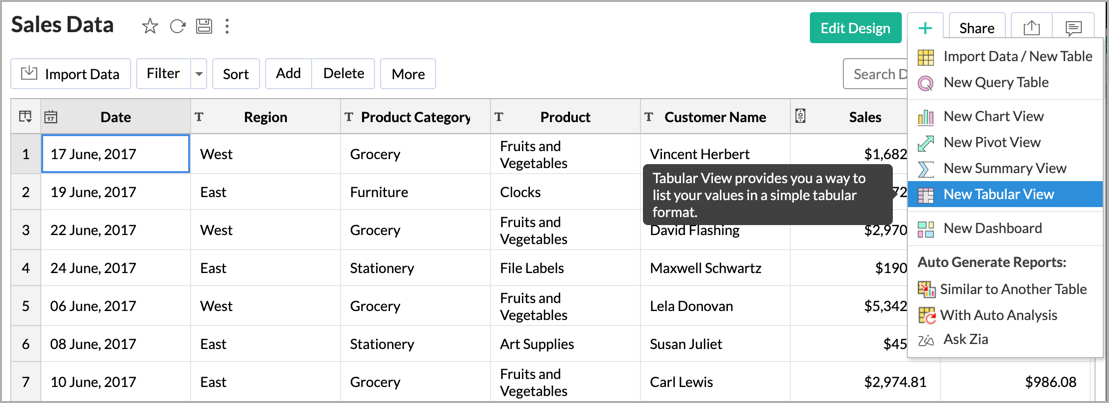Viewport: 1109px width, 403px height.
Task: Click the Date column calendar type icon
Action: coord(51,117)
